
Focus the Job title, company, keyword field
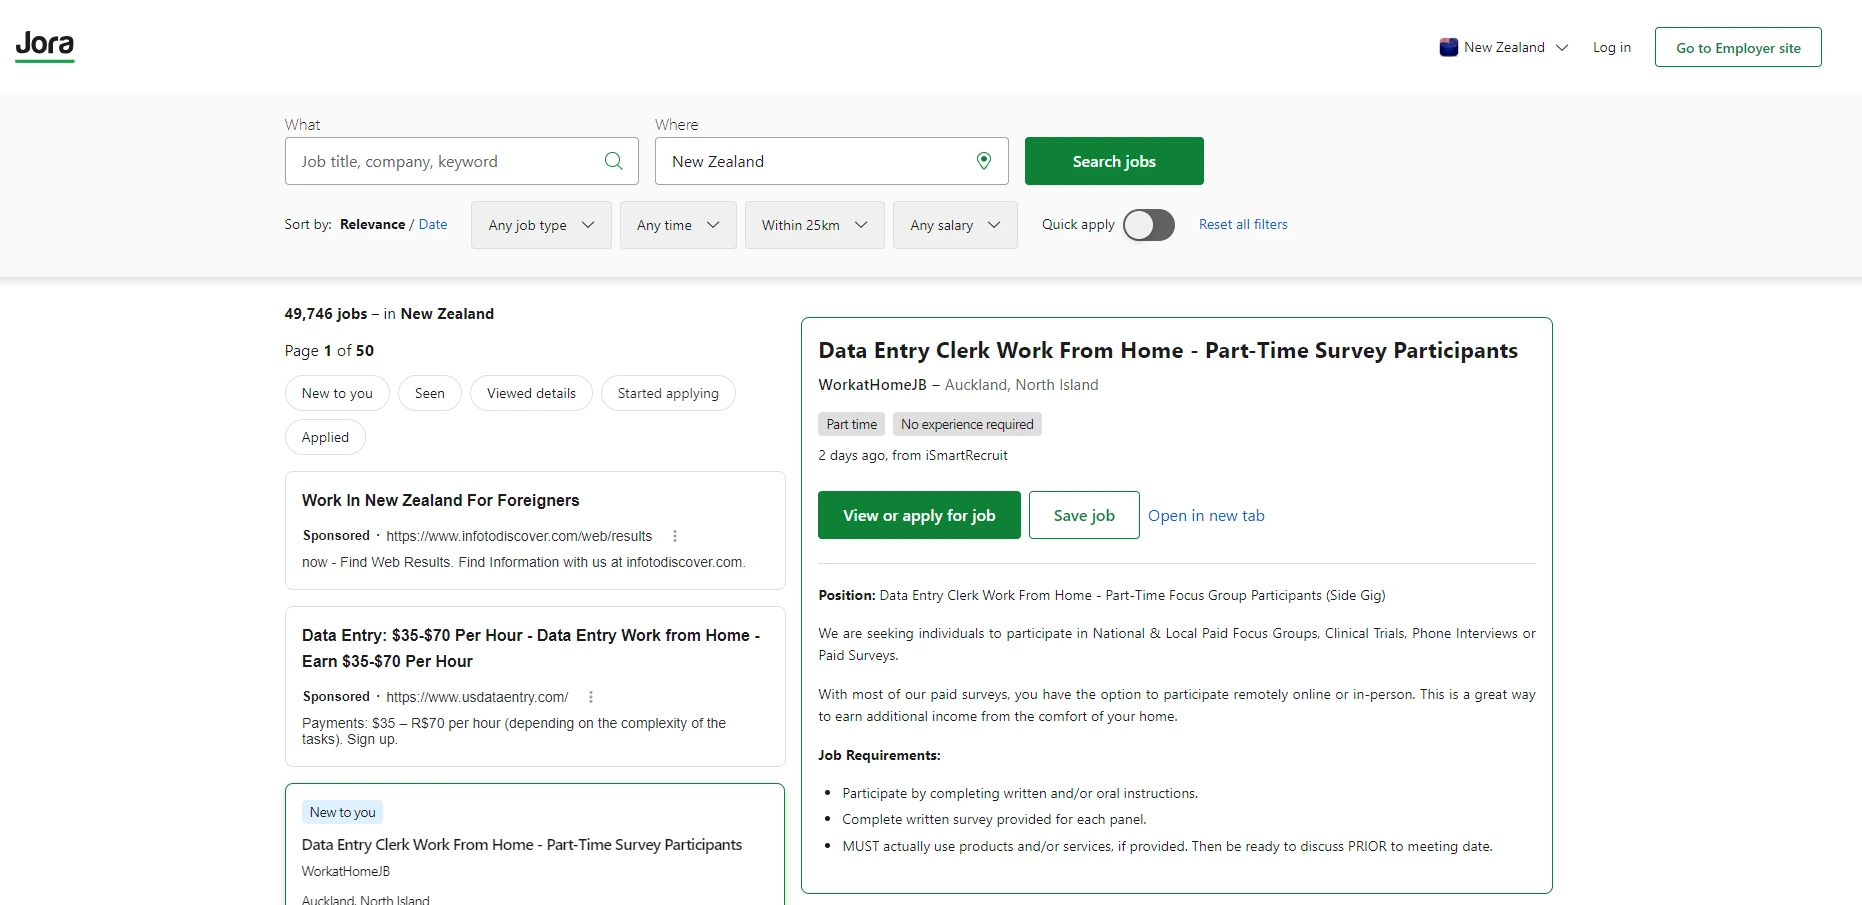tap(461, 161)
